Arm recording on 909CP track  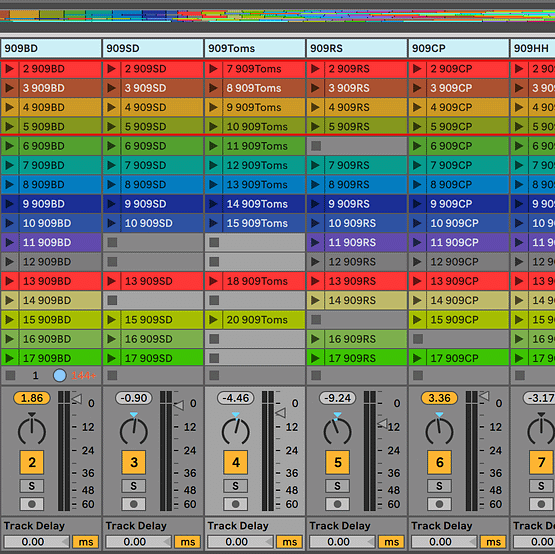click(x=440, y=504)
